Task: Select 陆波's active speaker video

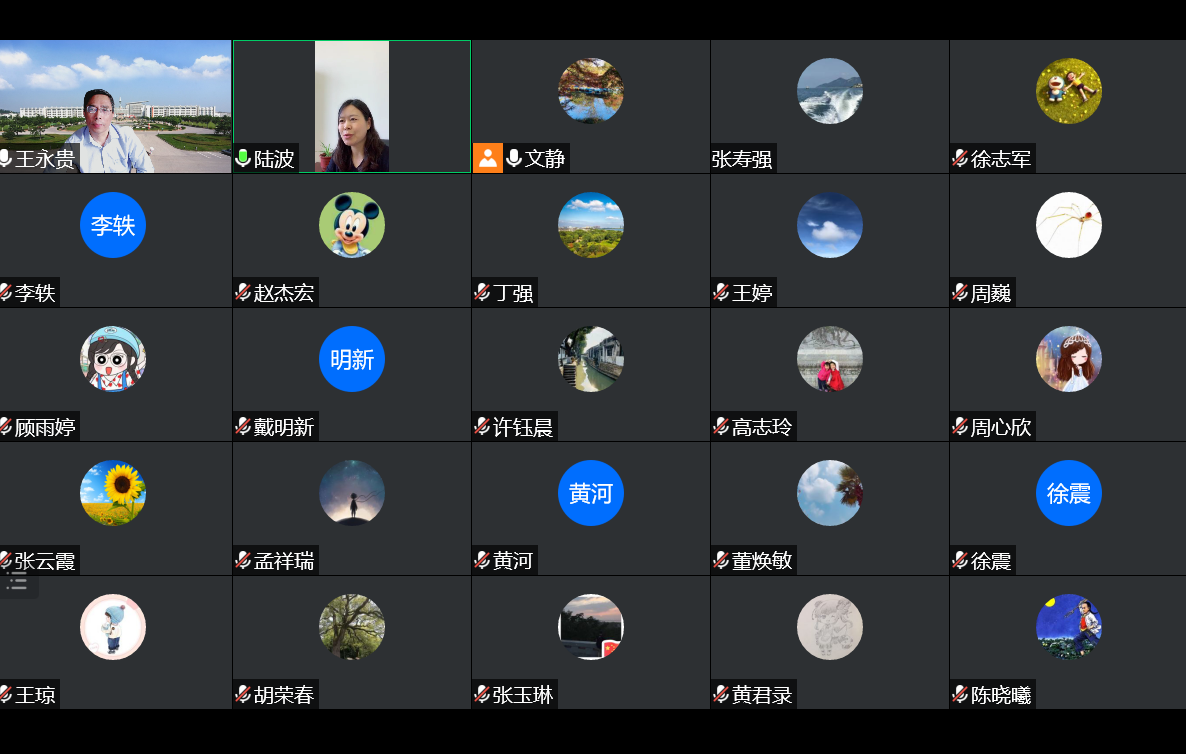Action: 352,107
